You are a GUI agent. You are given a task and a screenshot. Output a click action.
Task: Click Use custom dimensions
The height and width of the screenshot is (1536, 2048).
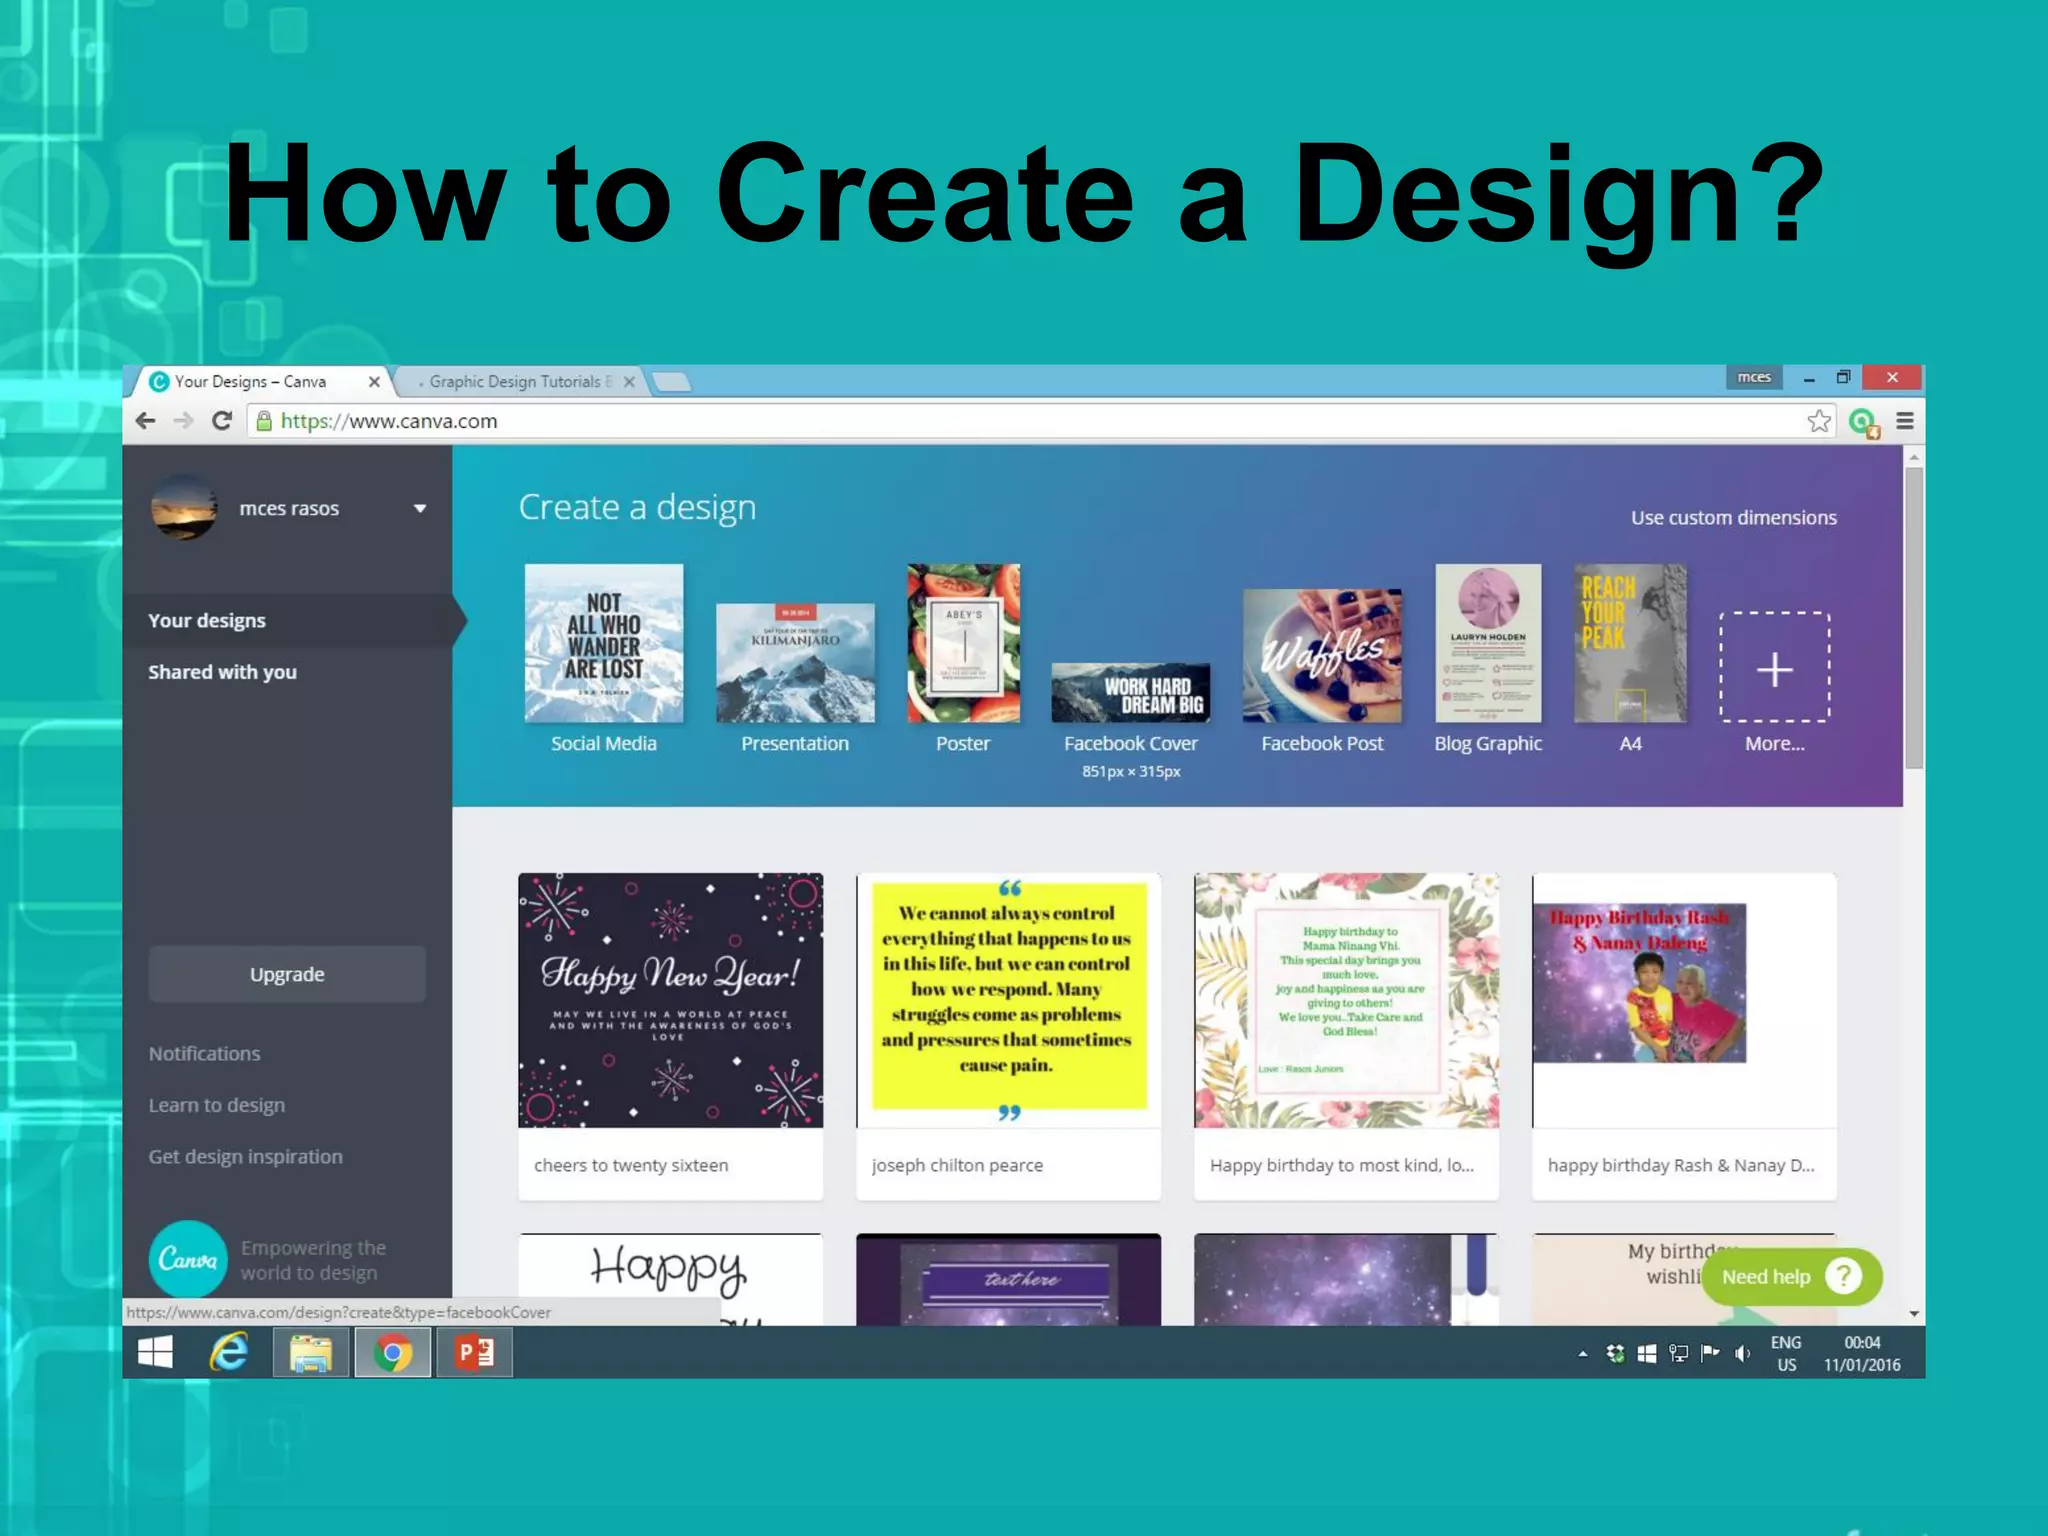click(x=1733, y=518)
